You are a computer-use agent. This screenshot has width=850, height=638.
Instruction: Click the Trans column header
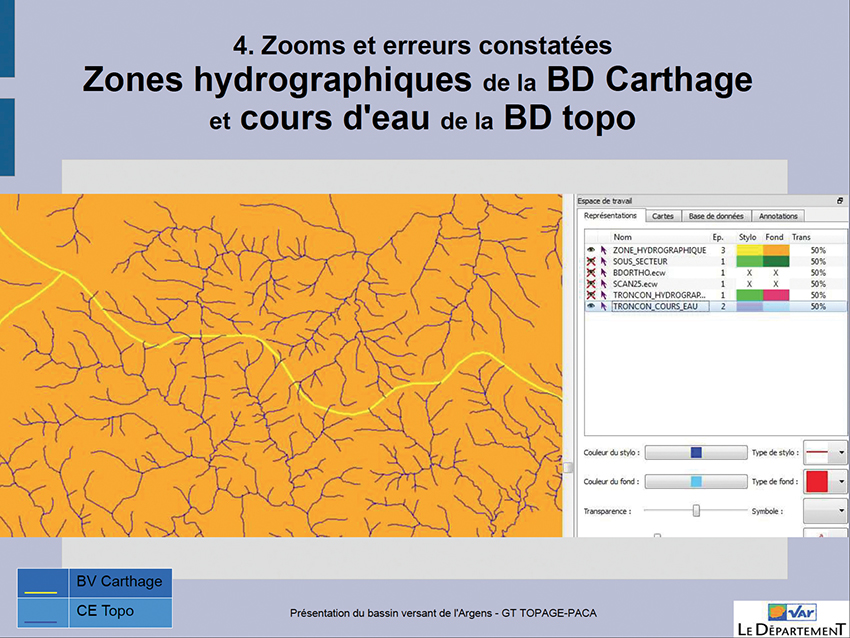801,237
